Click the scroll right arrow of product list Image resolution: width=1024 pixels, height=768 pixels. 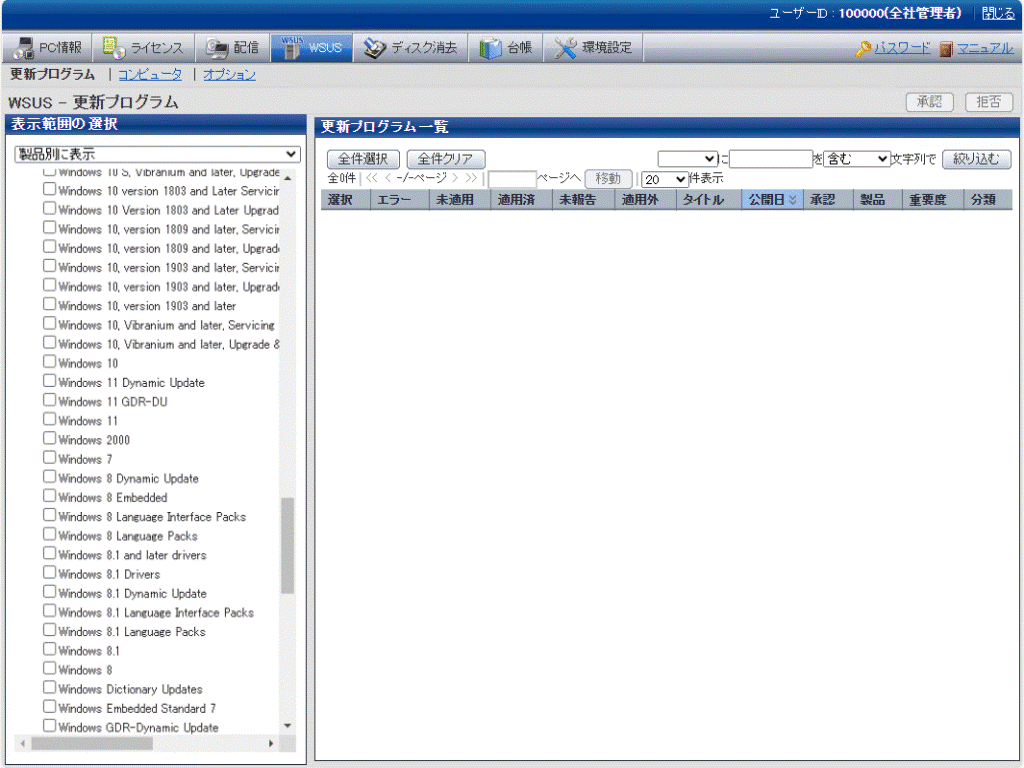[271, 743]
